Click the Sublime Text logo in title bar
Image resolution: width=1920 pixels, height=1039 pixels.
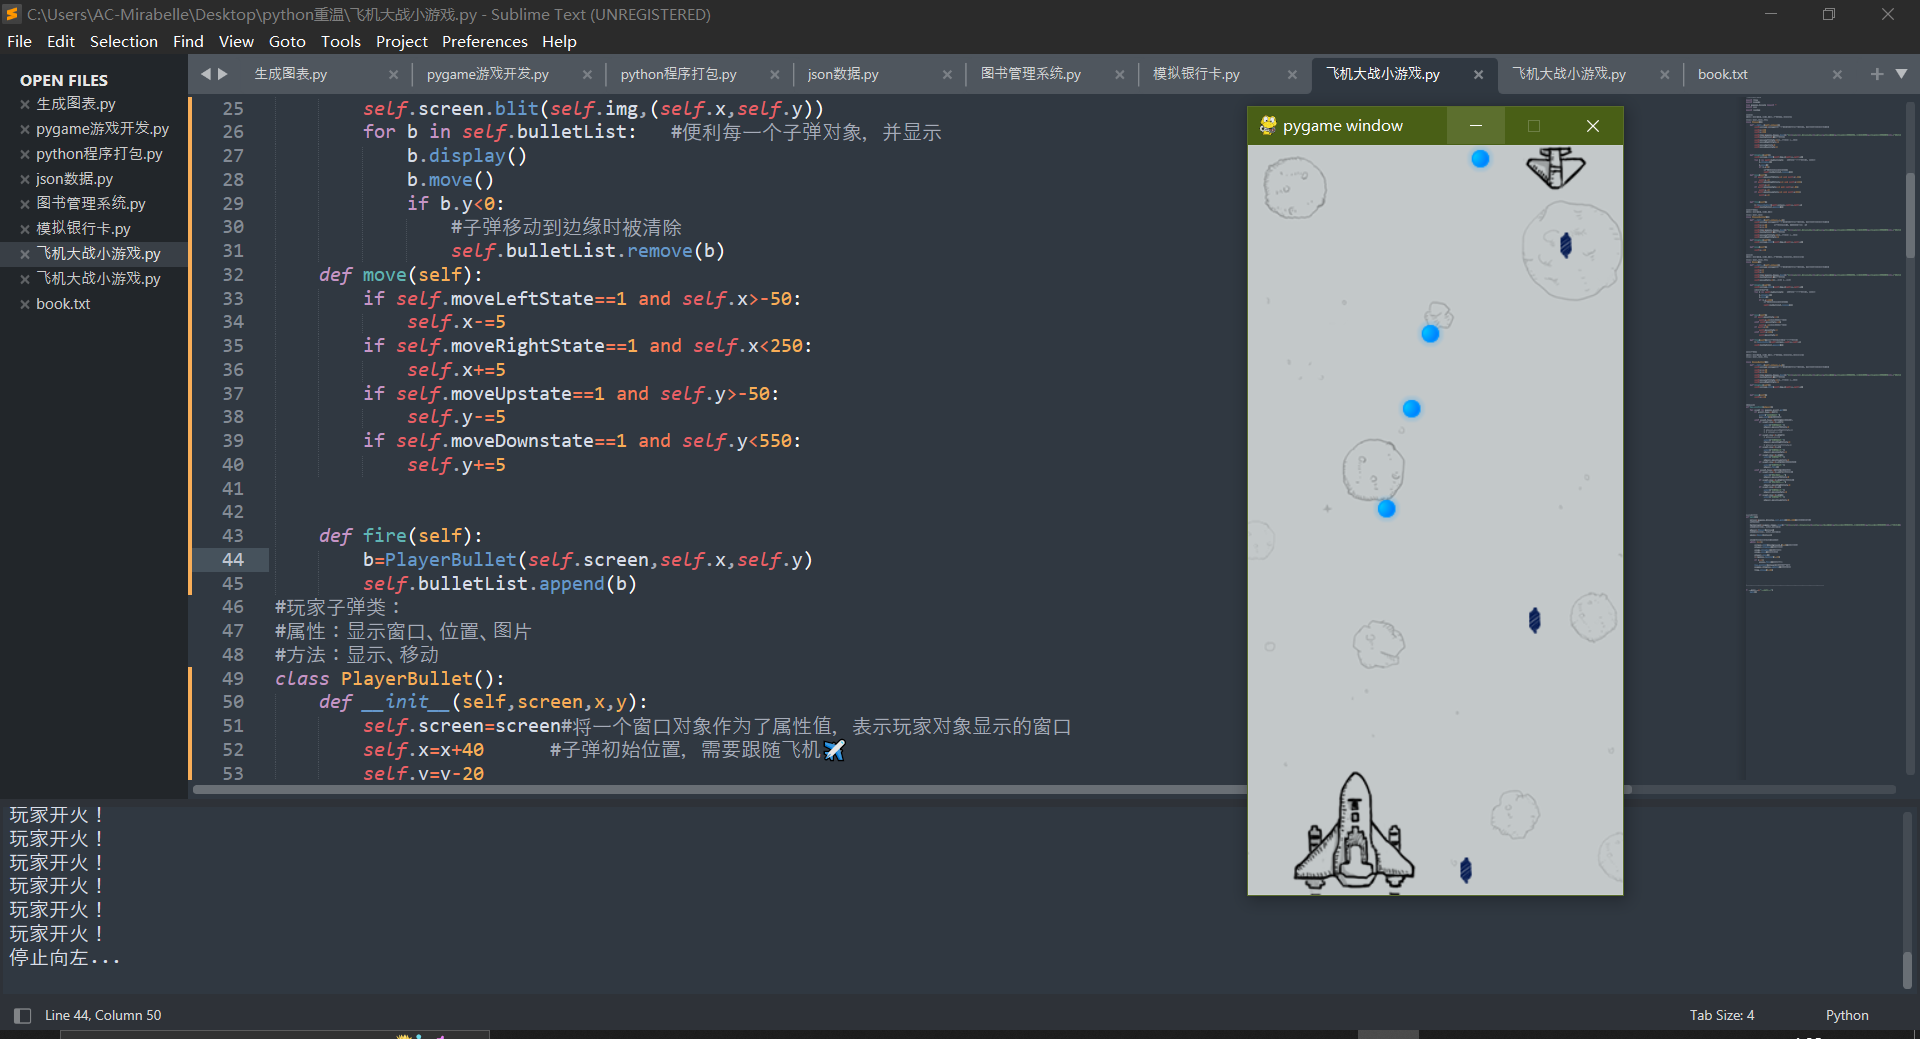pyautogui.click(x=11, y=14)
